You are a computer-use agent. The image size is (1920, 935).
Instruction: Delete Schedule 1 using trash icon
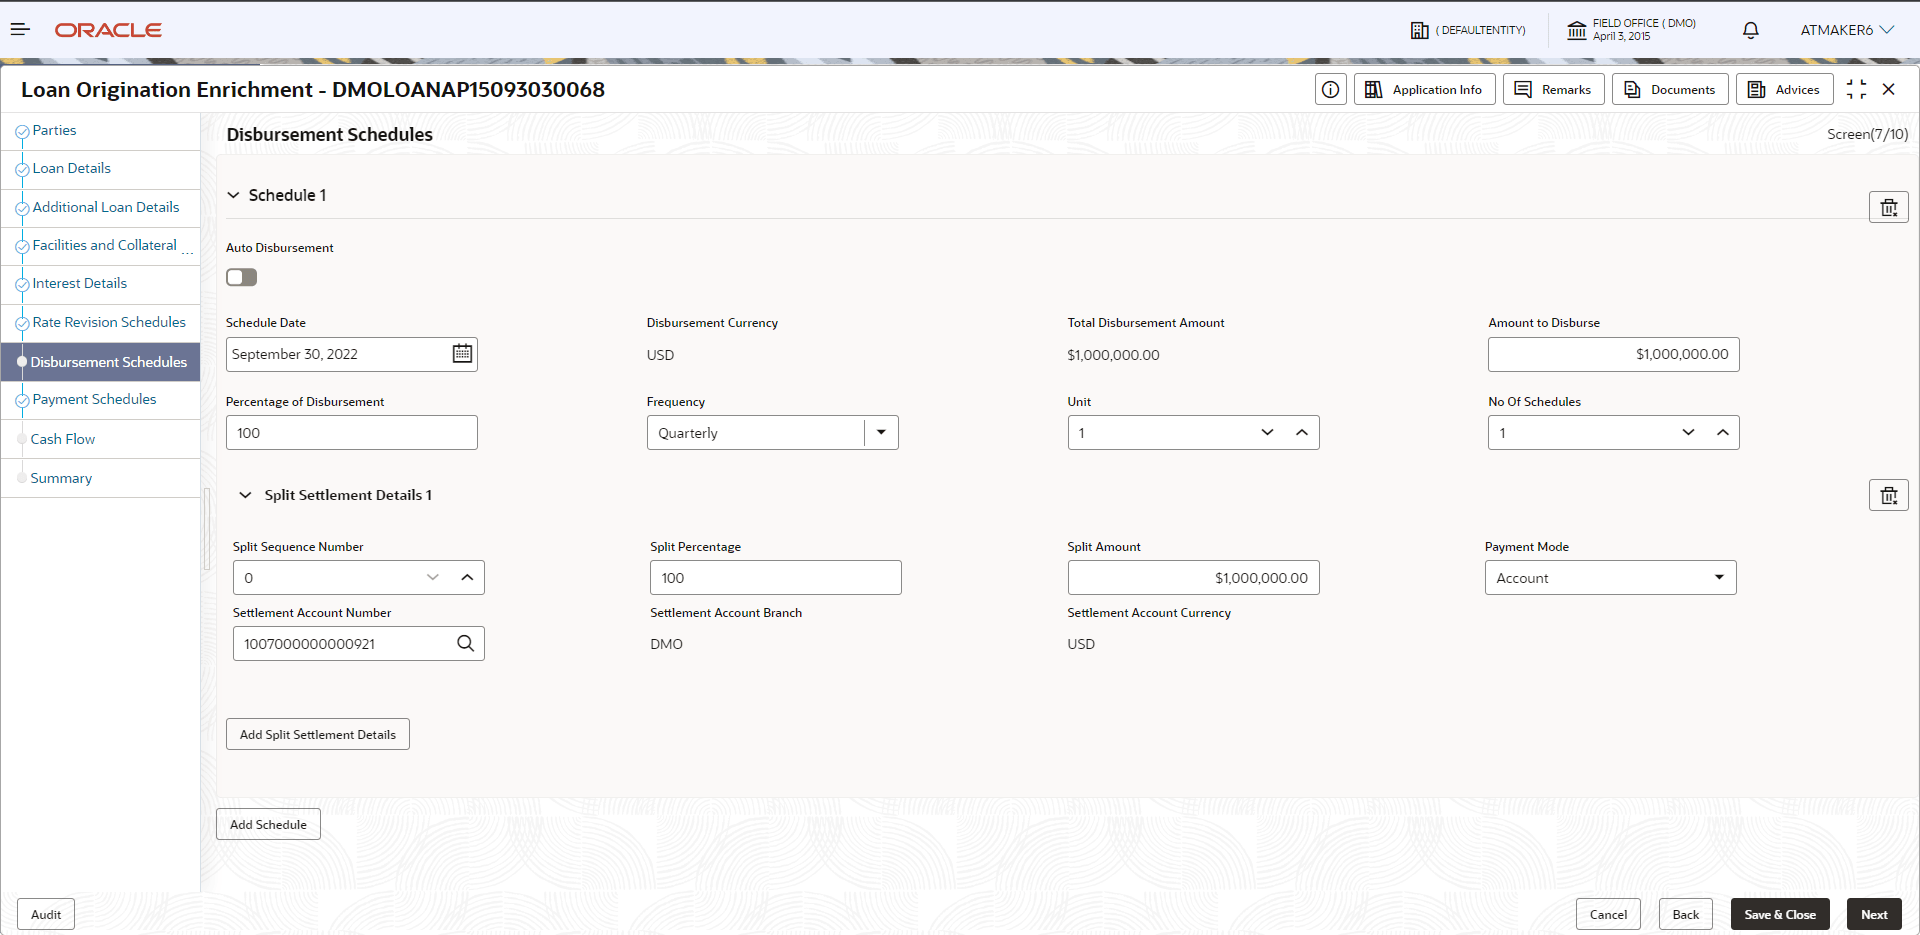(1888, 207)
